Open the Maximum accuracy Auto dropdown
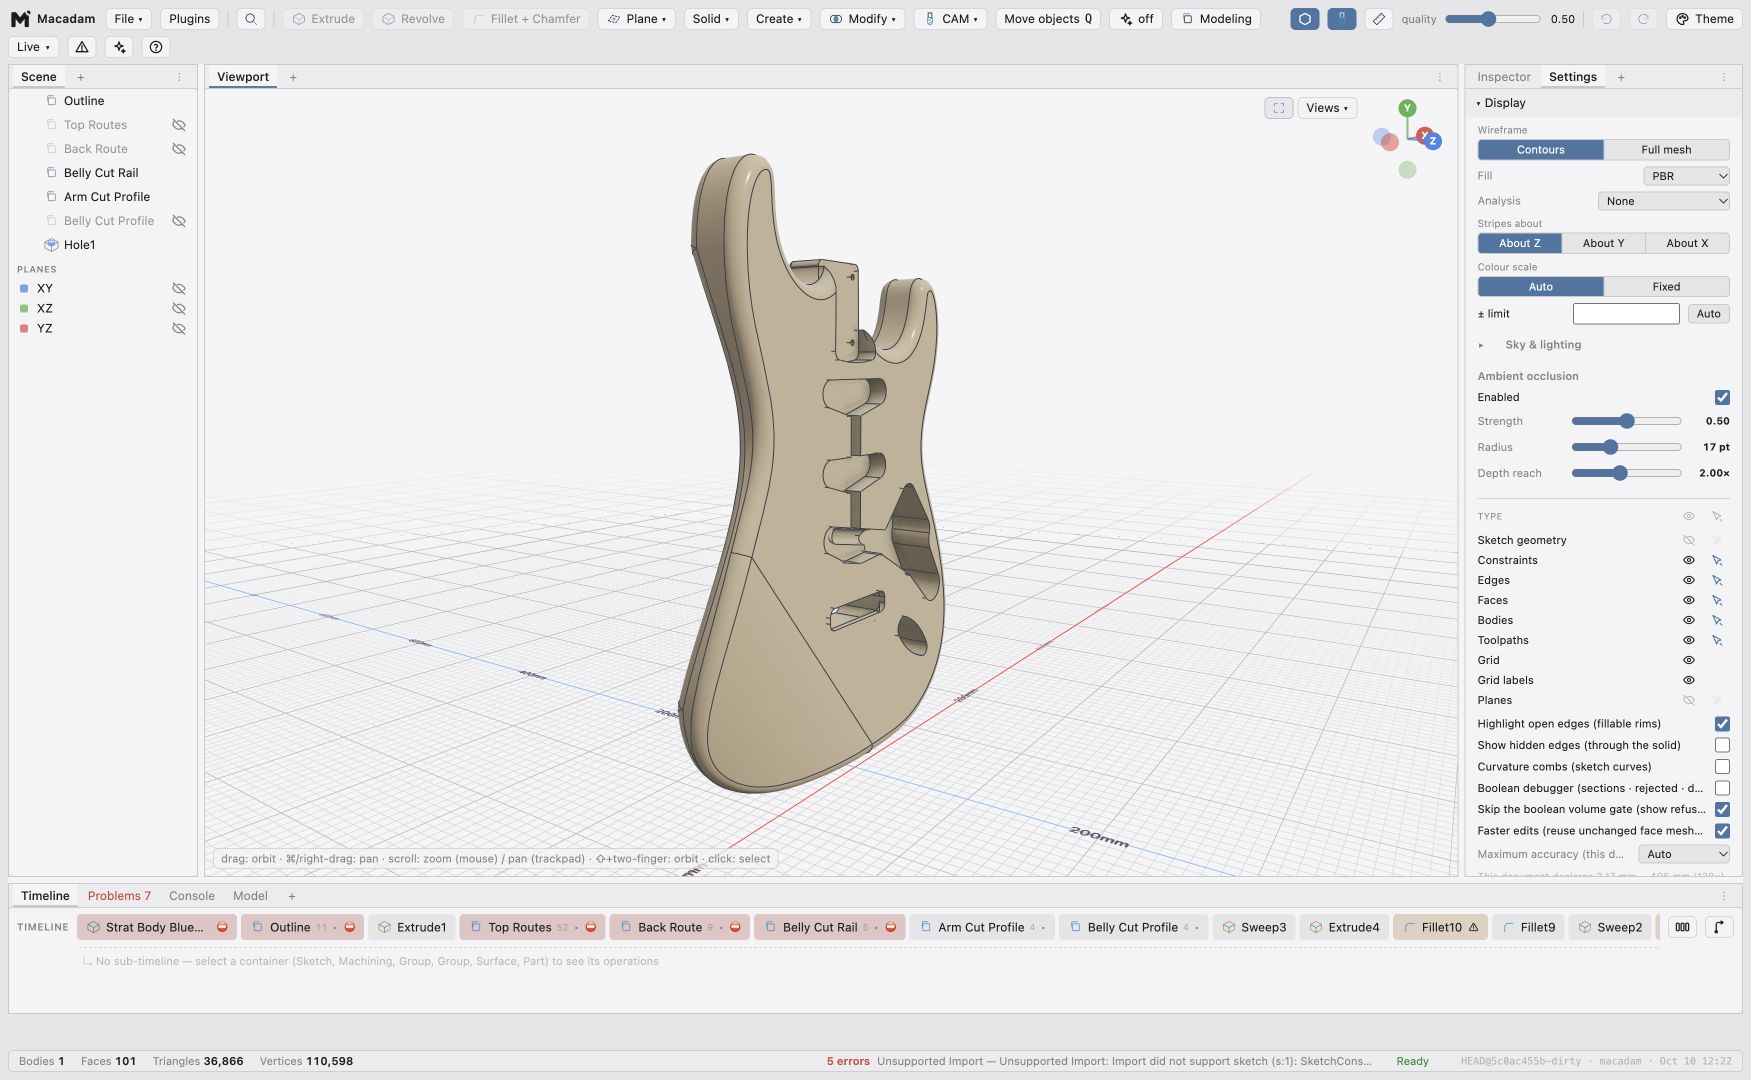1751x1080 pixels. click(1684, 854)
